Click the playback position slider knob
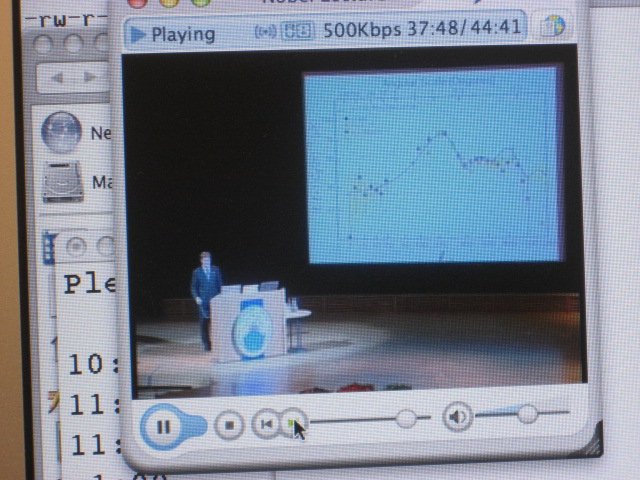Screen dimensions: 640x480 [x=406, y=419]
